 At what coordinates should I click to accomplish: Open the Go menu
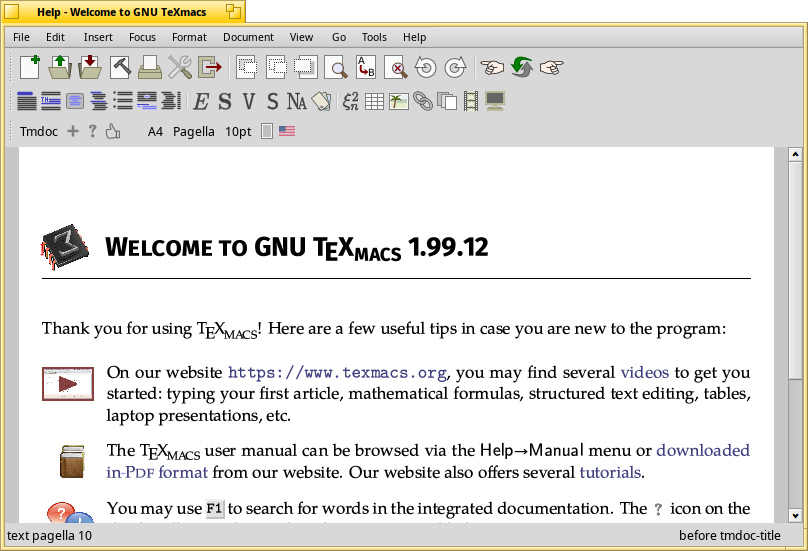pyautogui.click(x=339, y=37)
